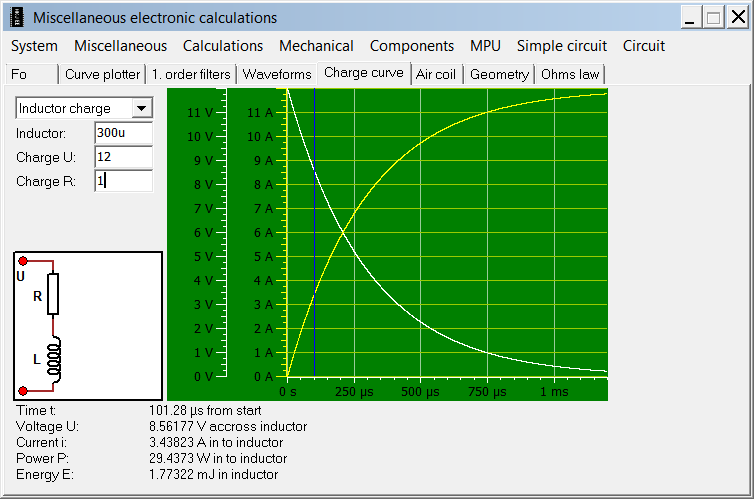Switch to the Geometry tab
Screen dimensions: 754x499
(x=499, y=75)
